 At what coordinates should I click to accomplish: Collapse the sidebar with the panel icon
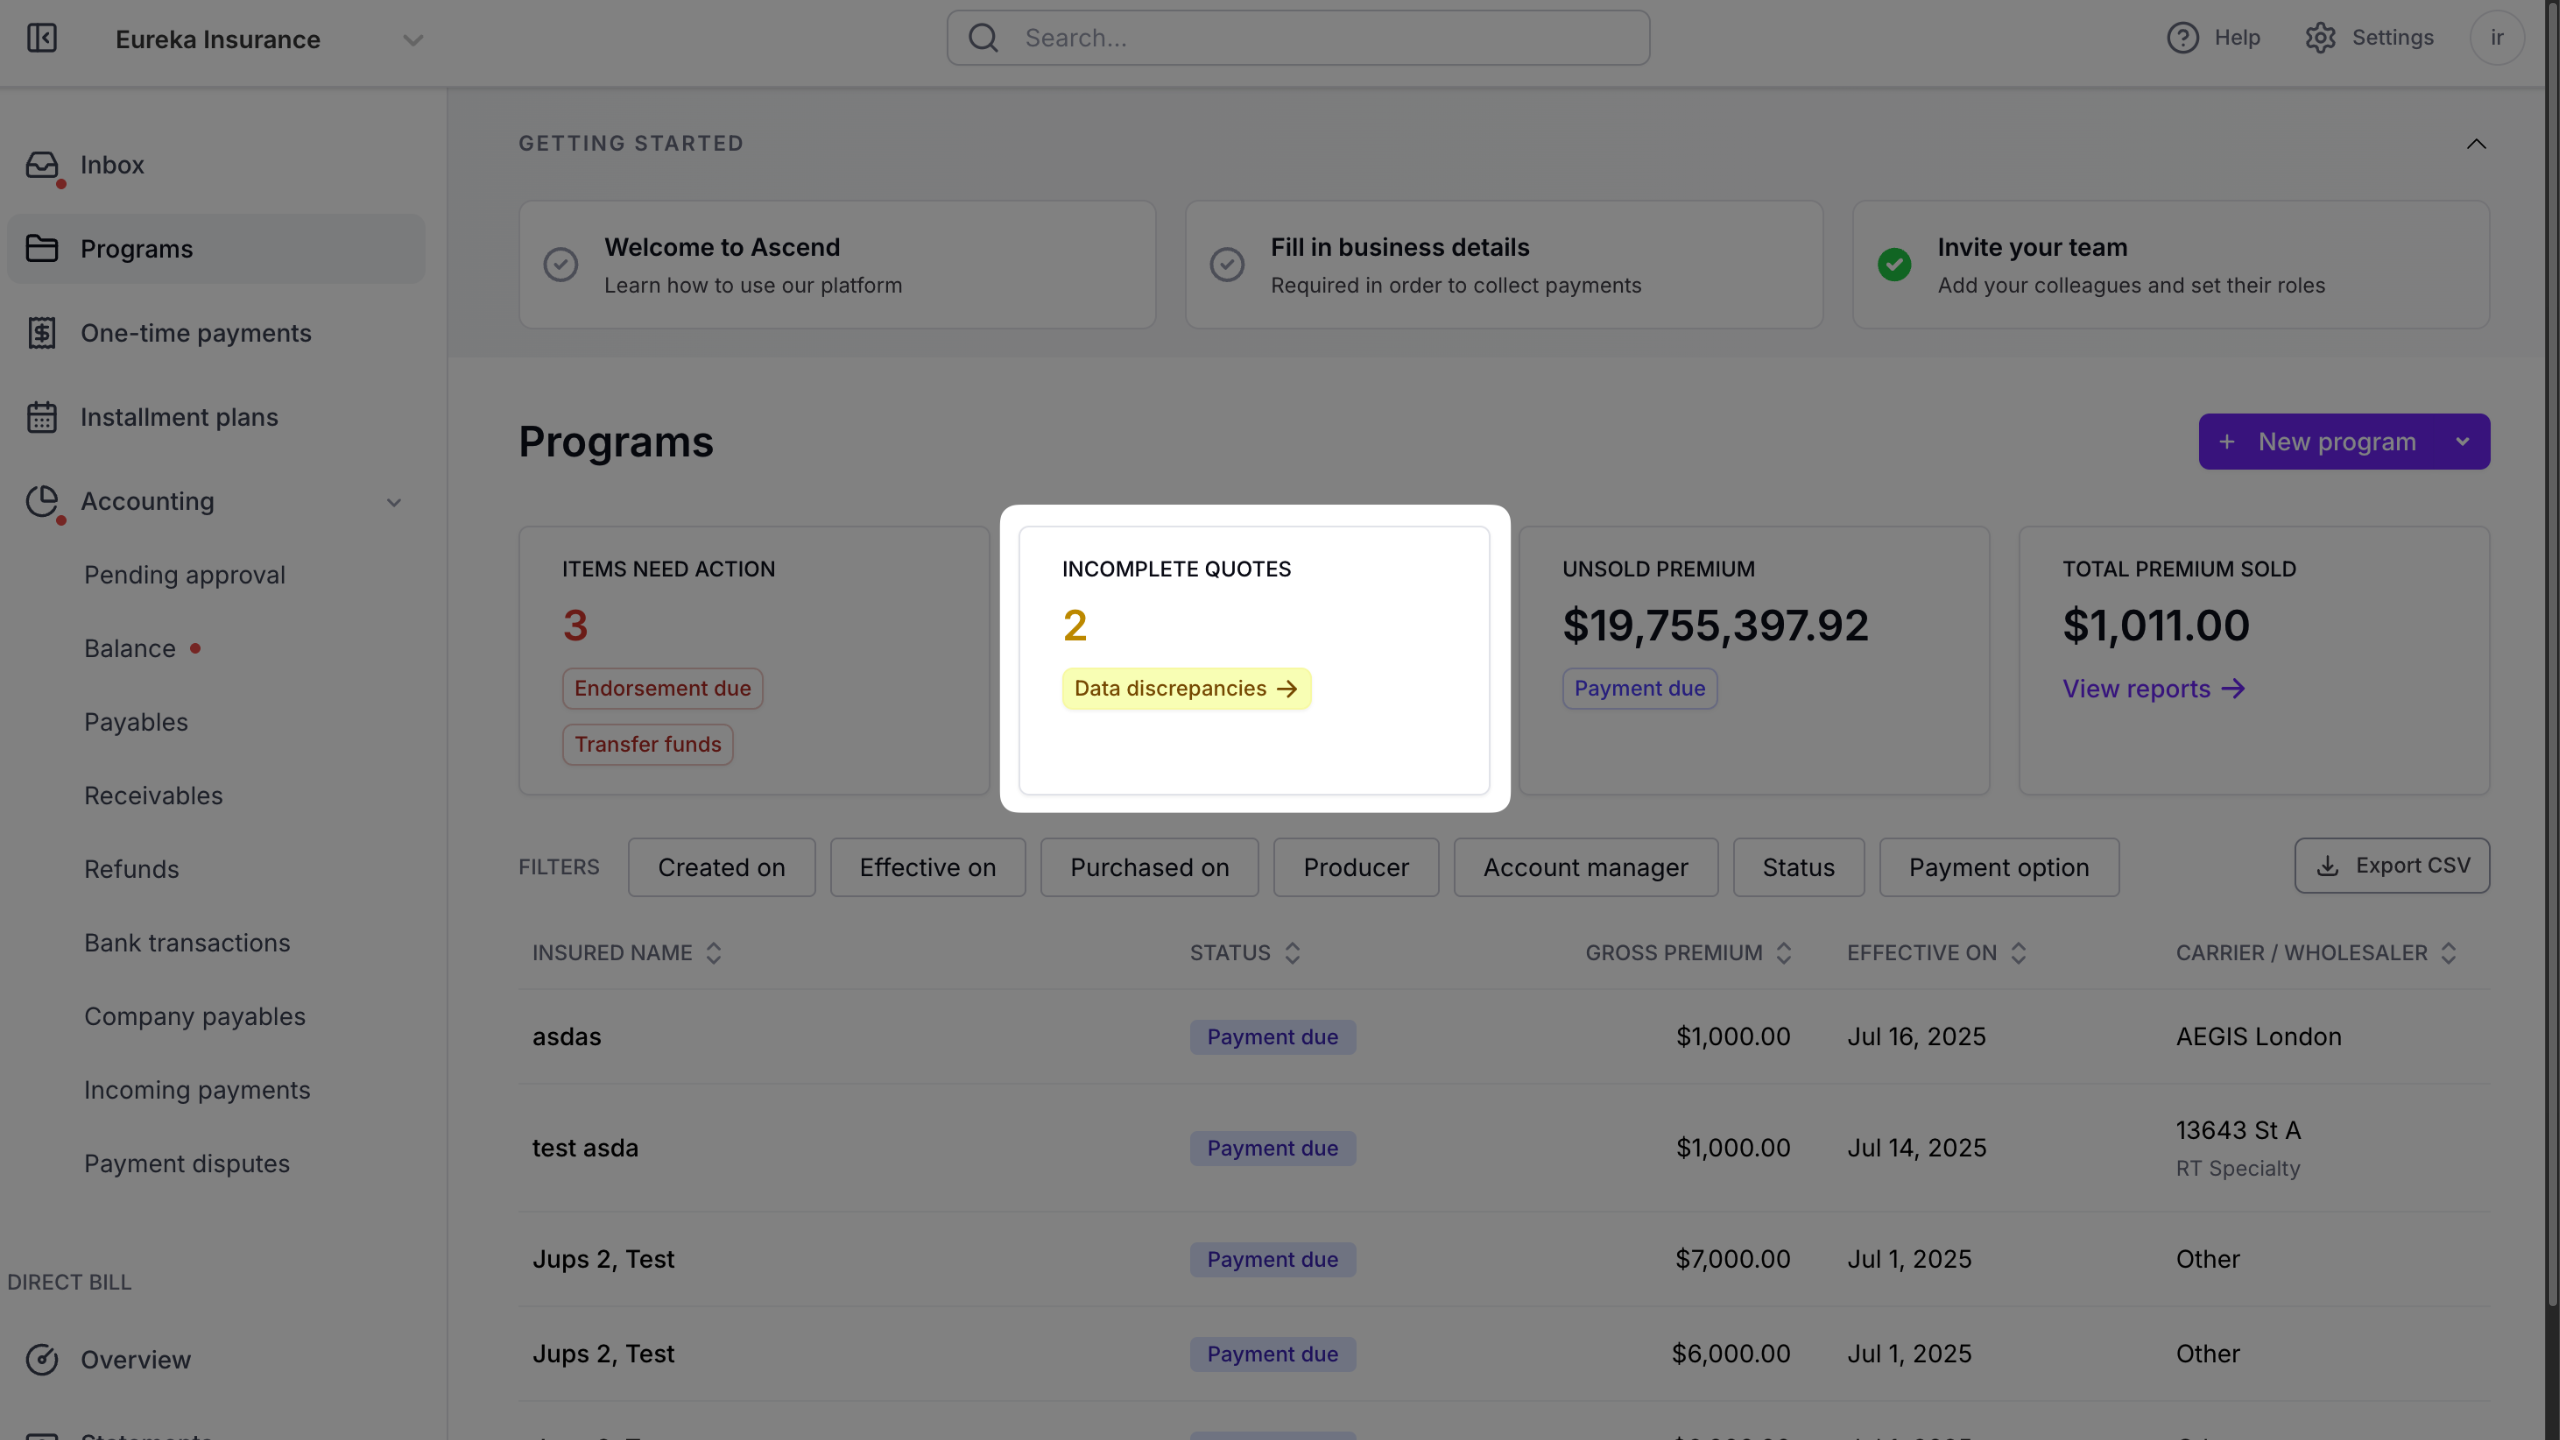(42, 38)
